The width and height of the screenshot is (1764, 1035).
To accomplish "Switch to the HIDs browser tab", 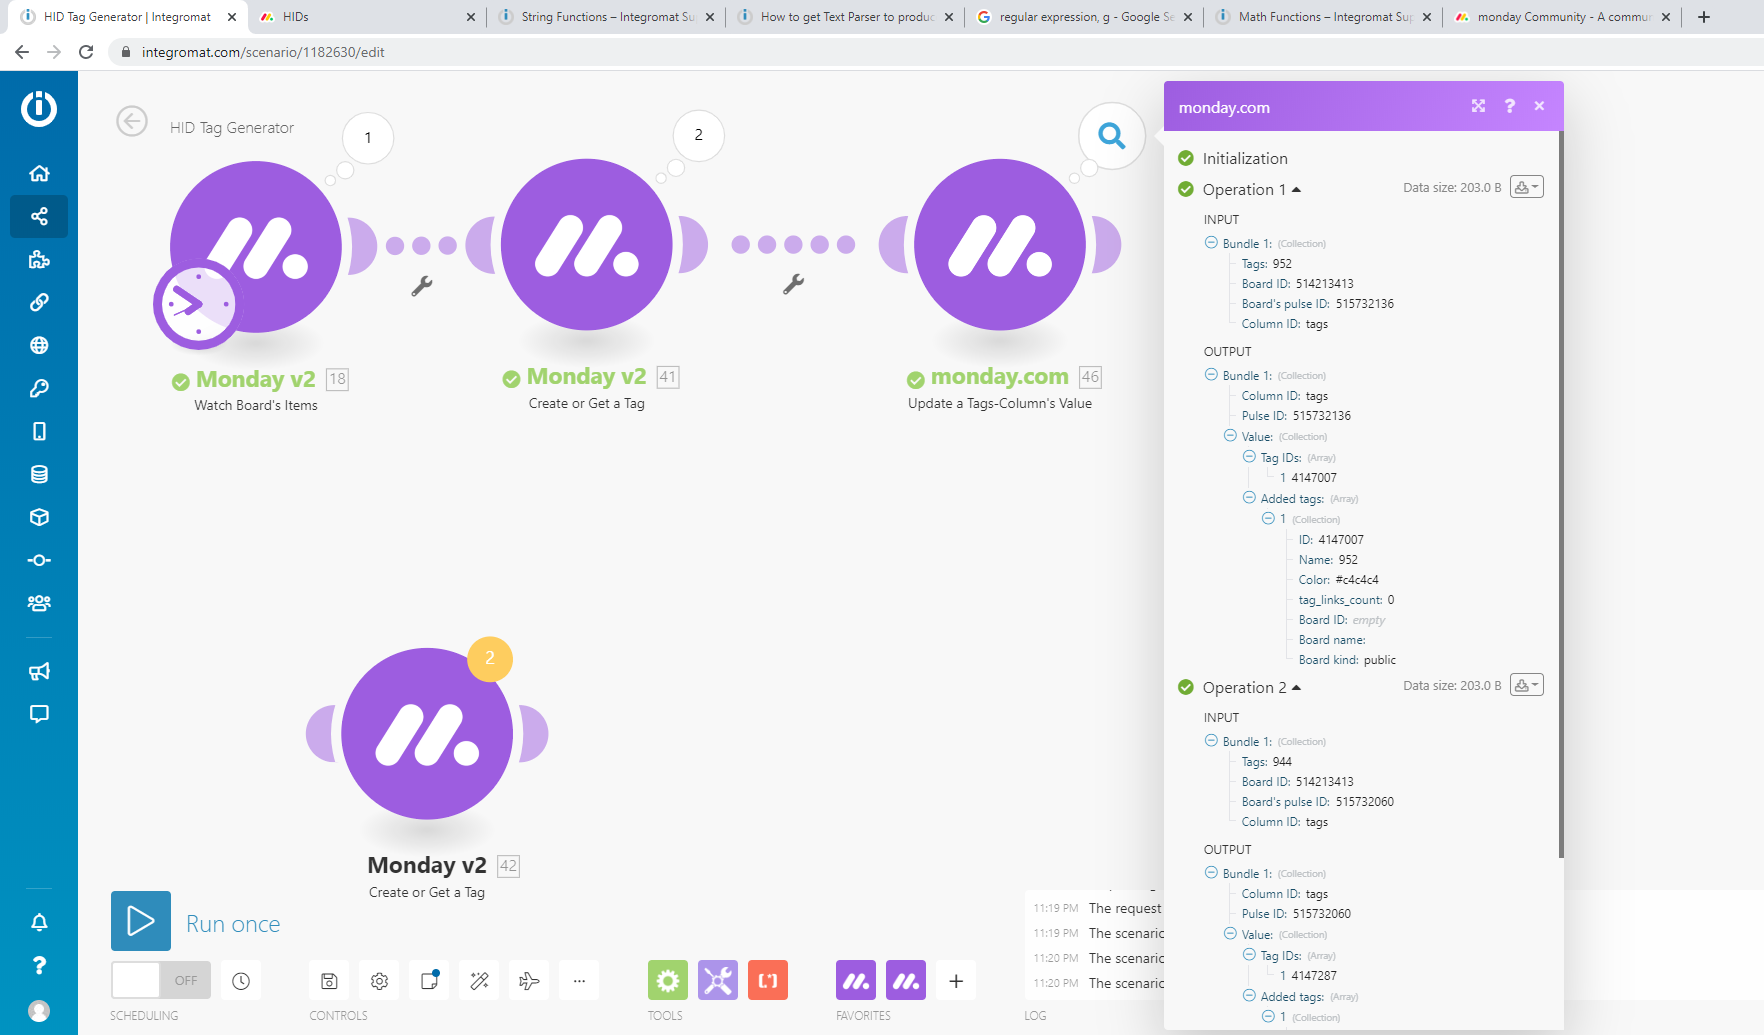I will [x=365, y=17].
